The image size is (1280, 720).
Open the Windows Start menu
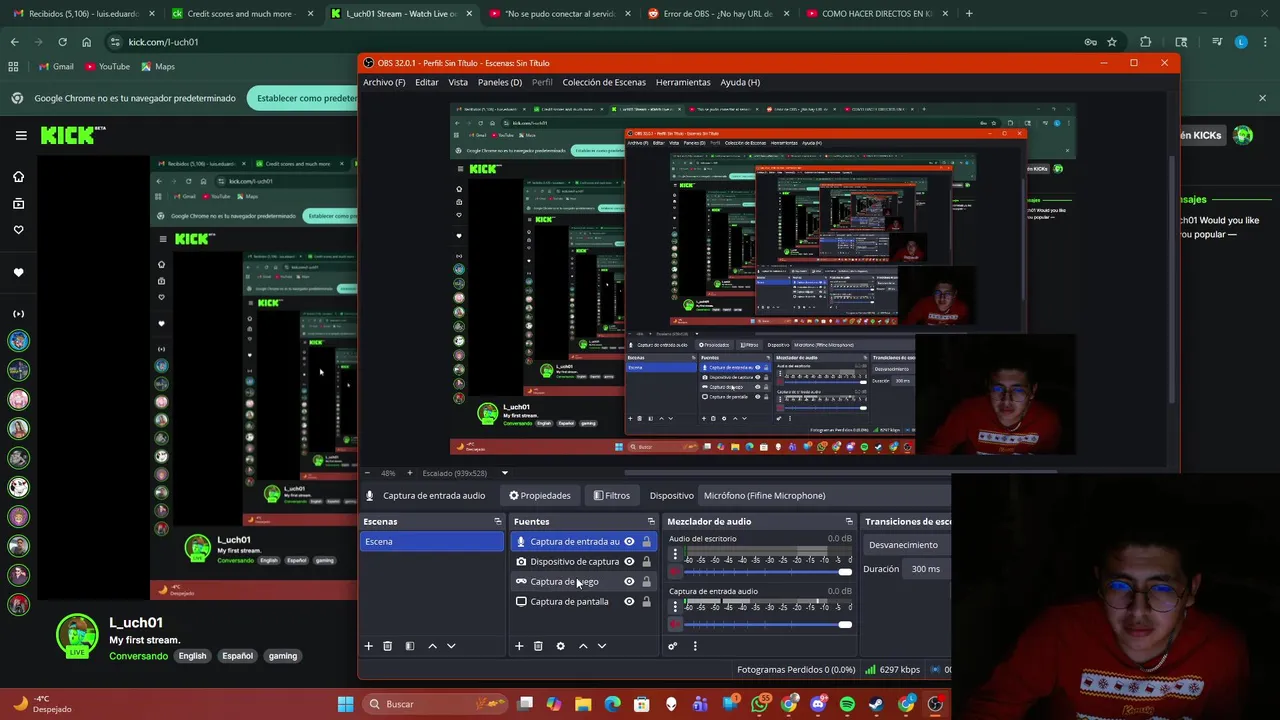(x=345, y=704)
